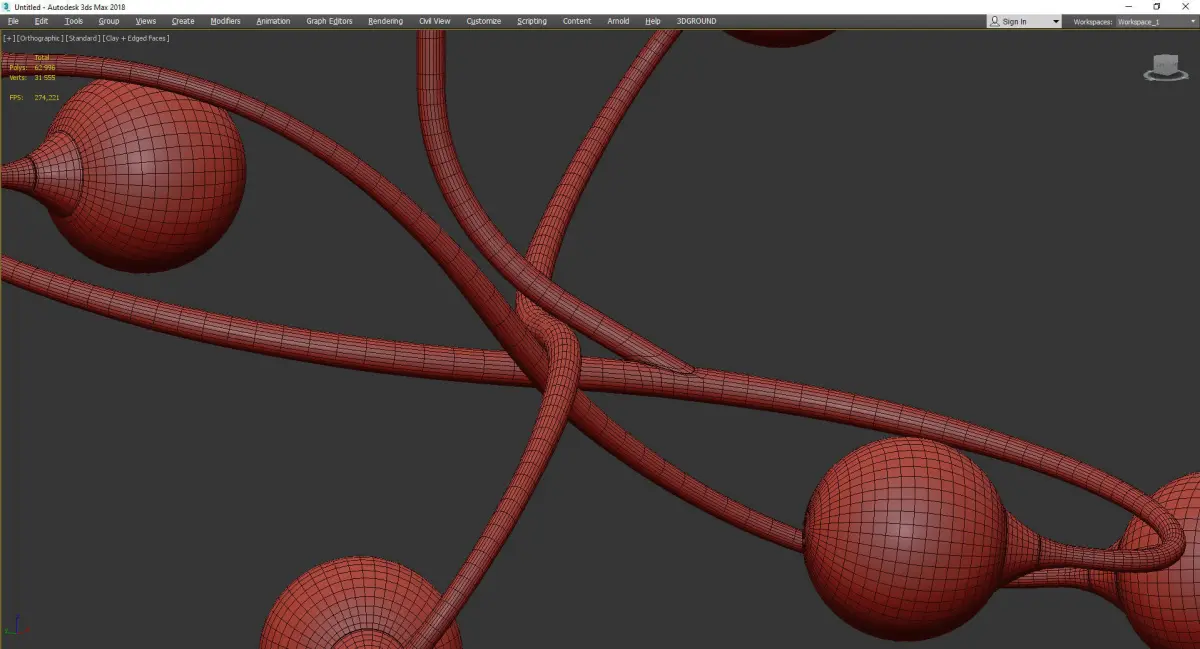Viewport: 1200px width, 649px height.
Task: Open the Edit menu
Action: [x=41, y=21]
